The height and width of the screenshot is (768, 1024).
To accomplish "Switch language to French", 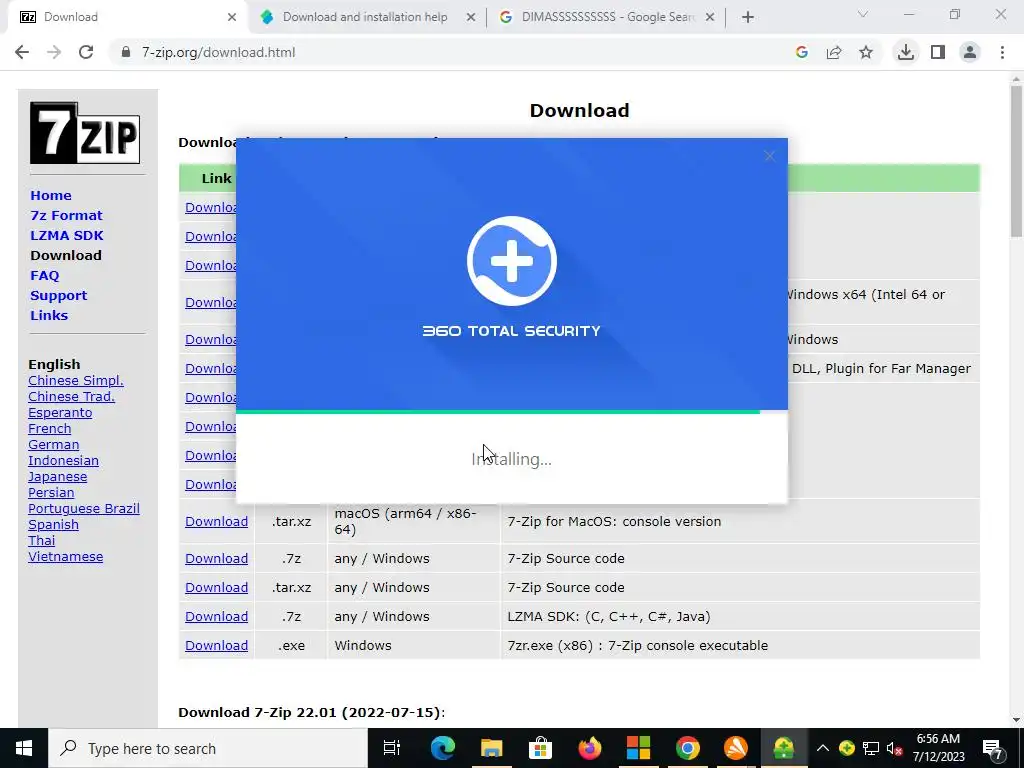I will pyautogui.click(x=50, y=428).
